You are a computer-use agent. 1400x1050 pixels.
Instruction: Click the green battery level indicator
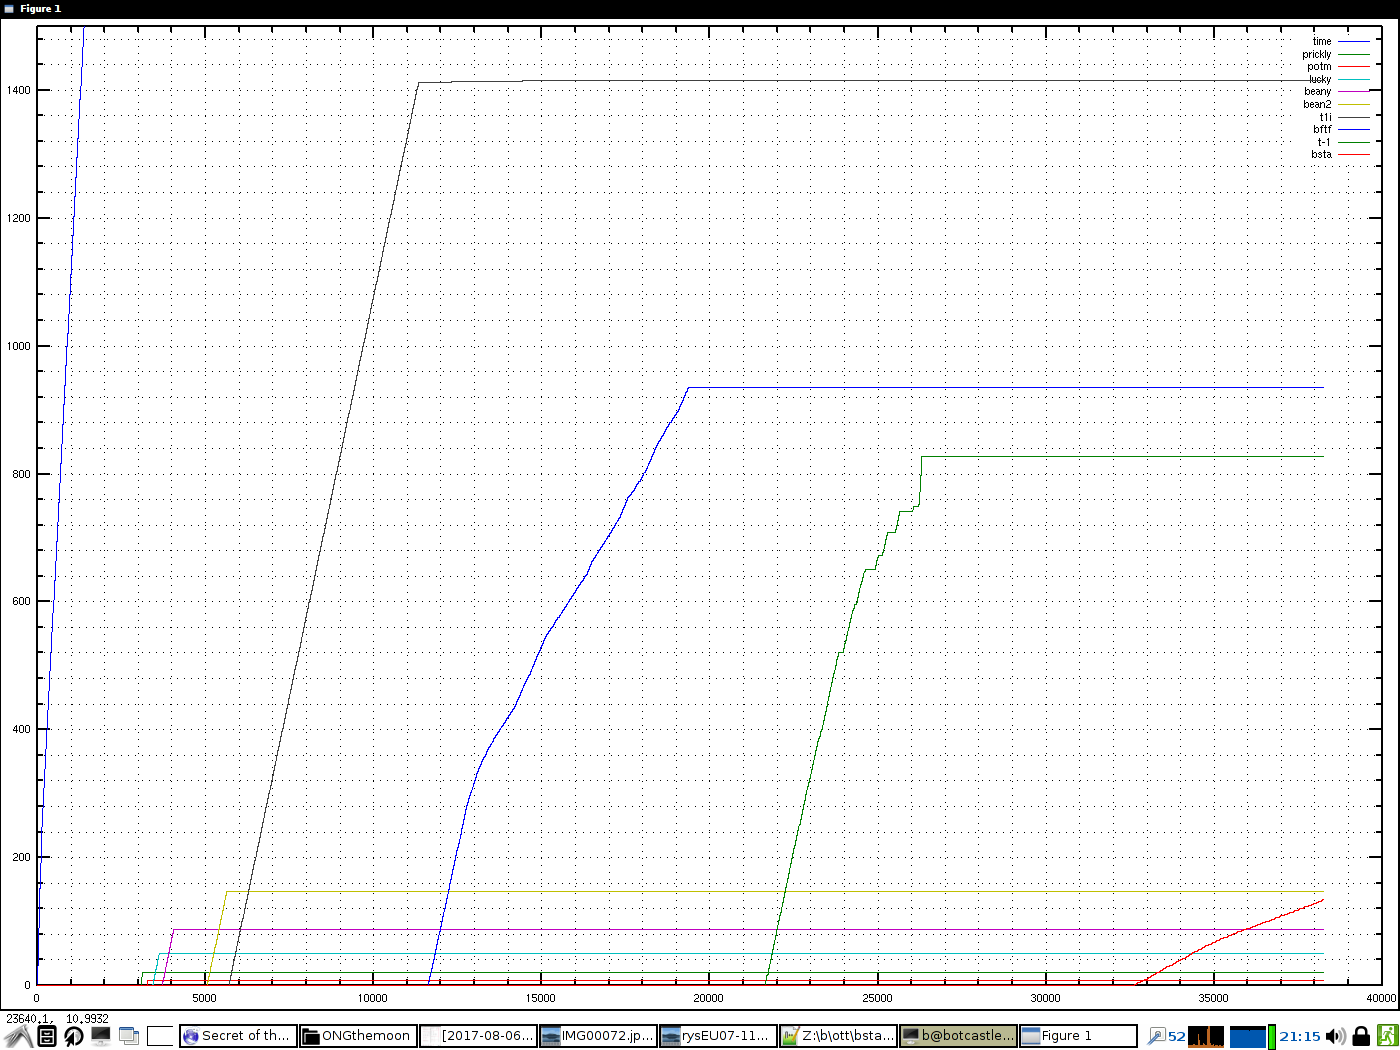(x=1272, y=1036)
